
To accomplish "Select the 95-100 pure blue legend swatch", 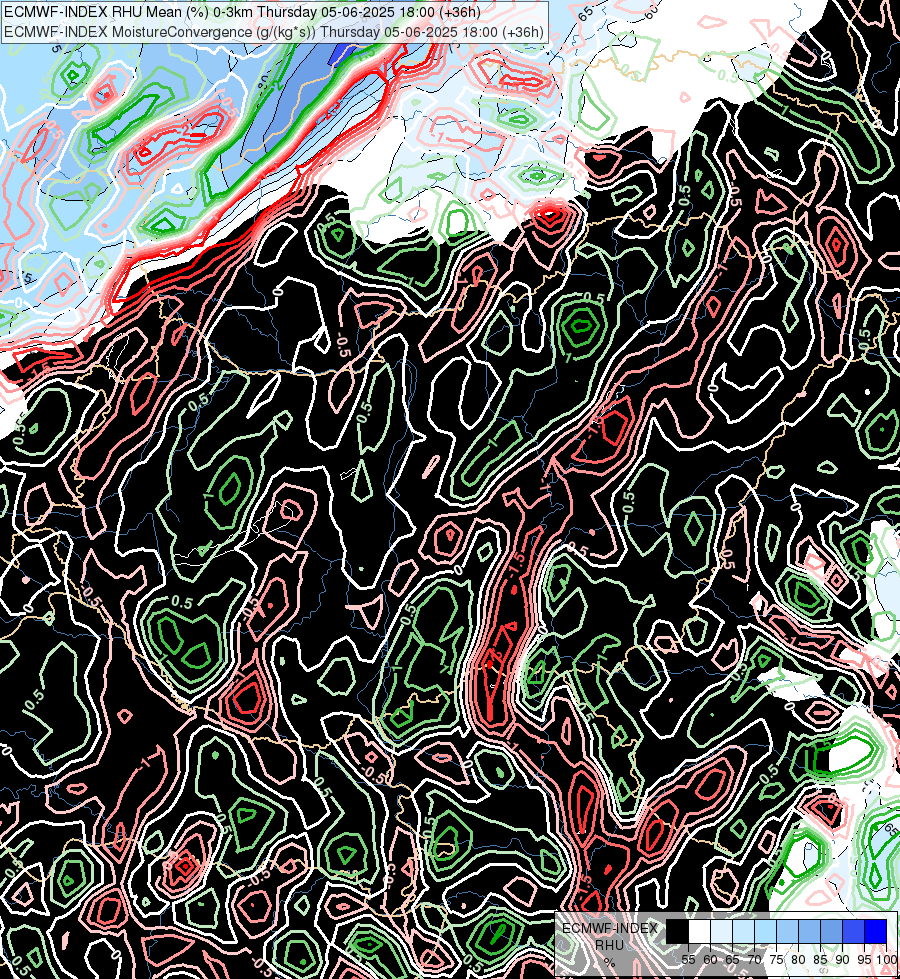I will pyautogui.click(x=875, y=931).
